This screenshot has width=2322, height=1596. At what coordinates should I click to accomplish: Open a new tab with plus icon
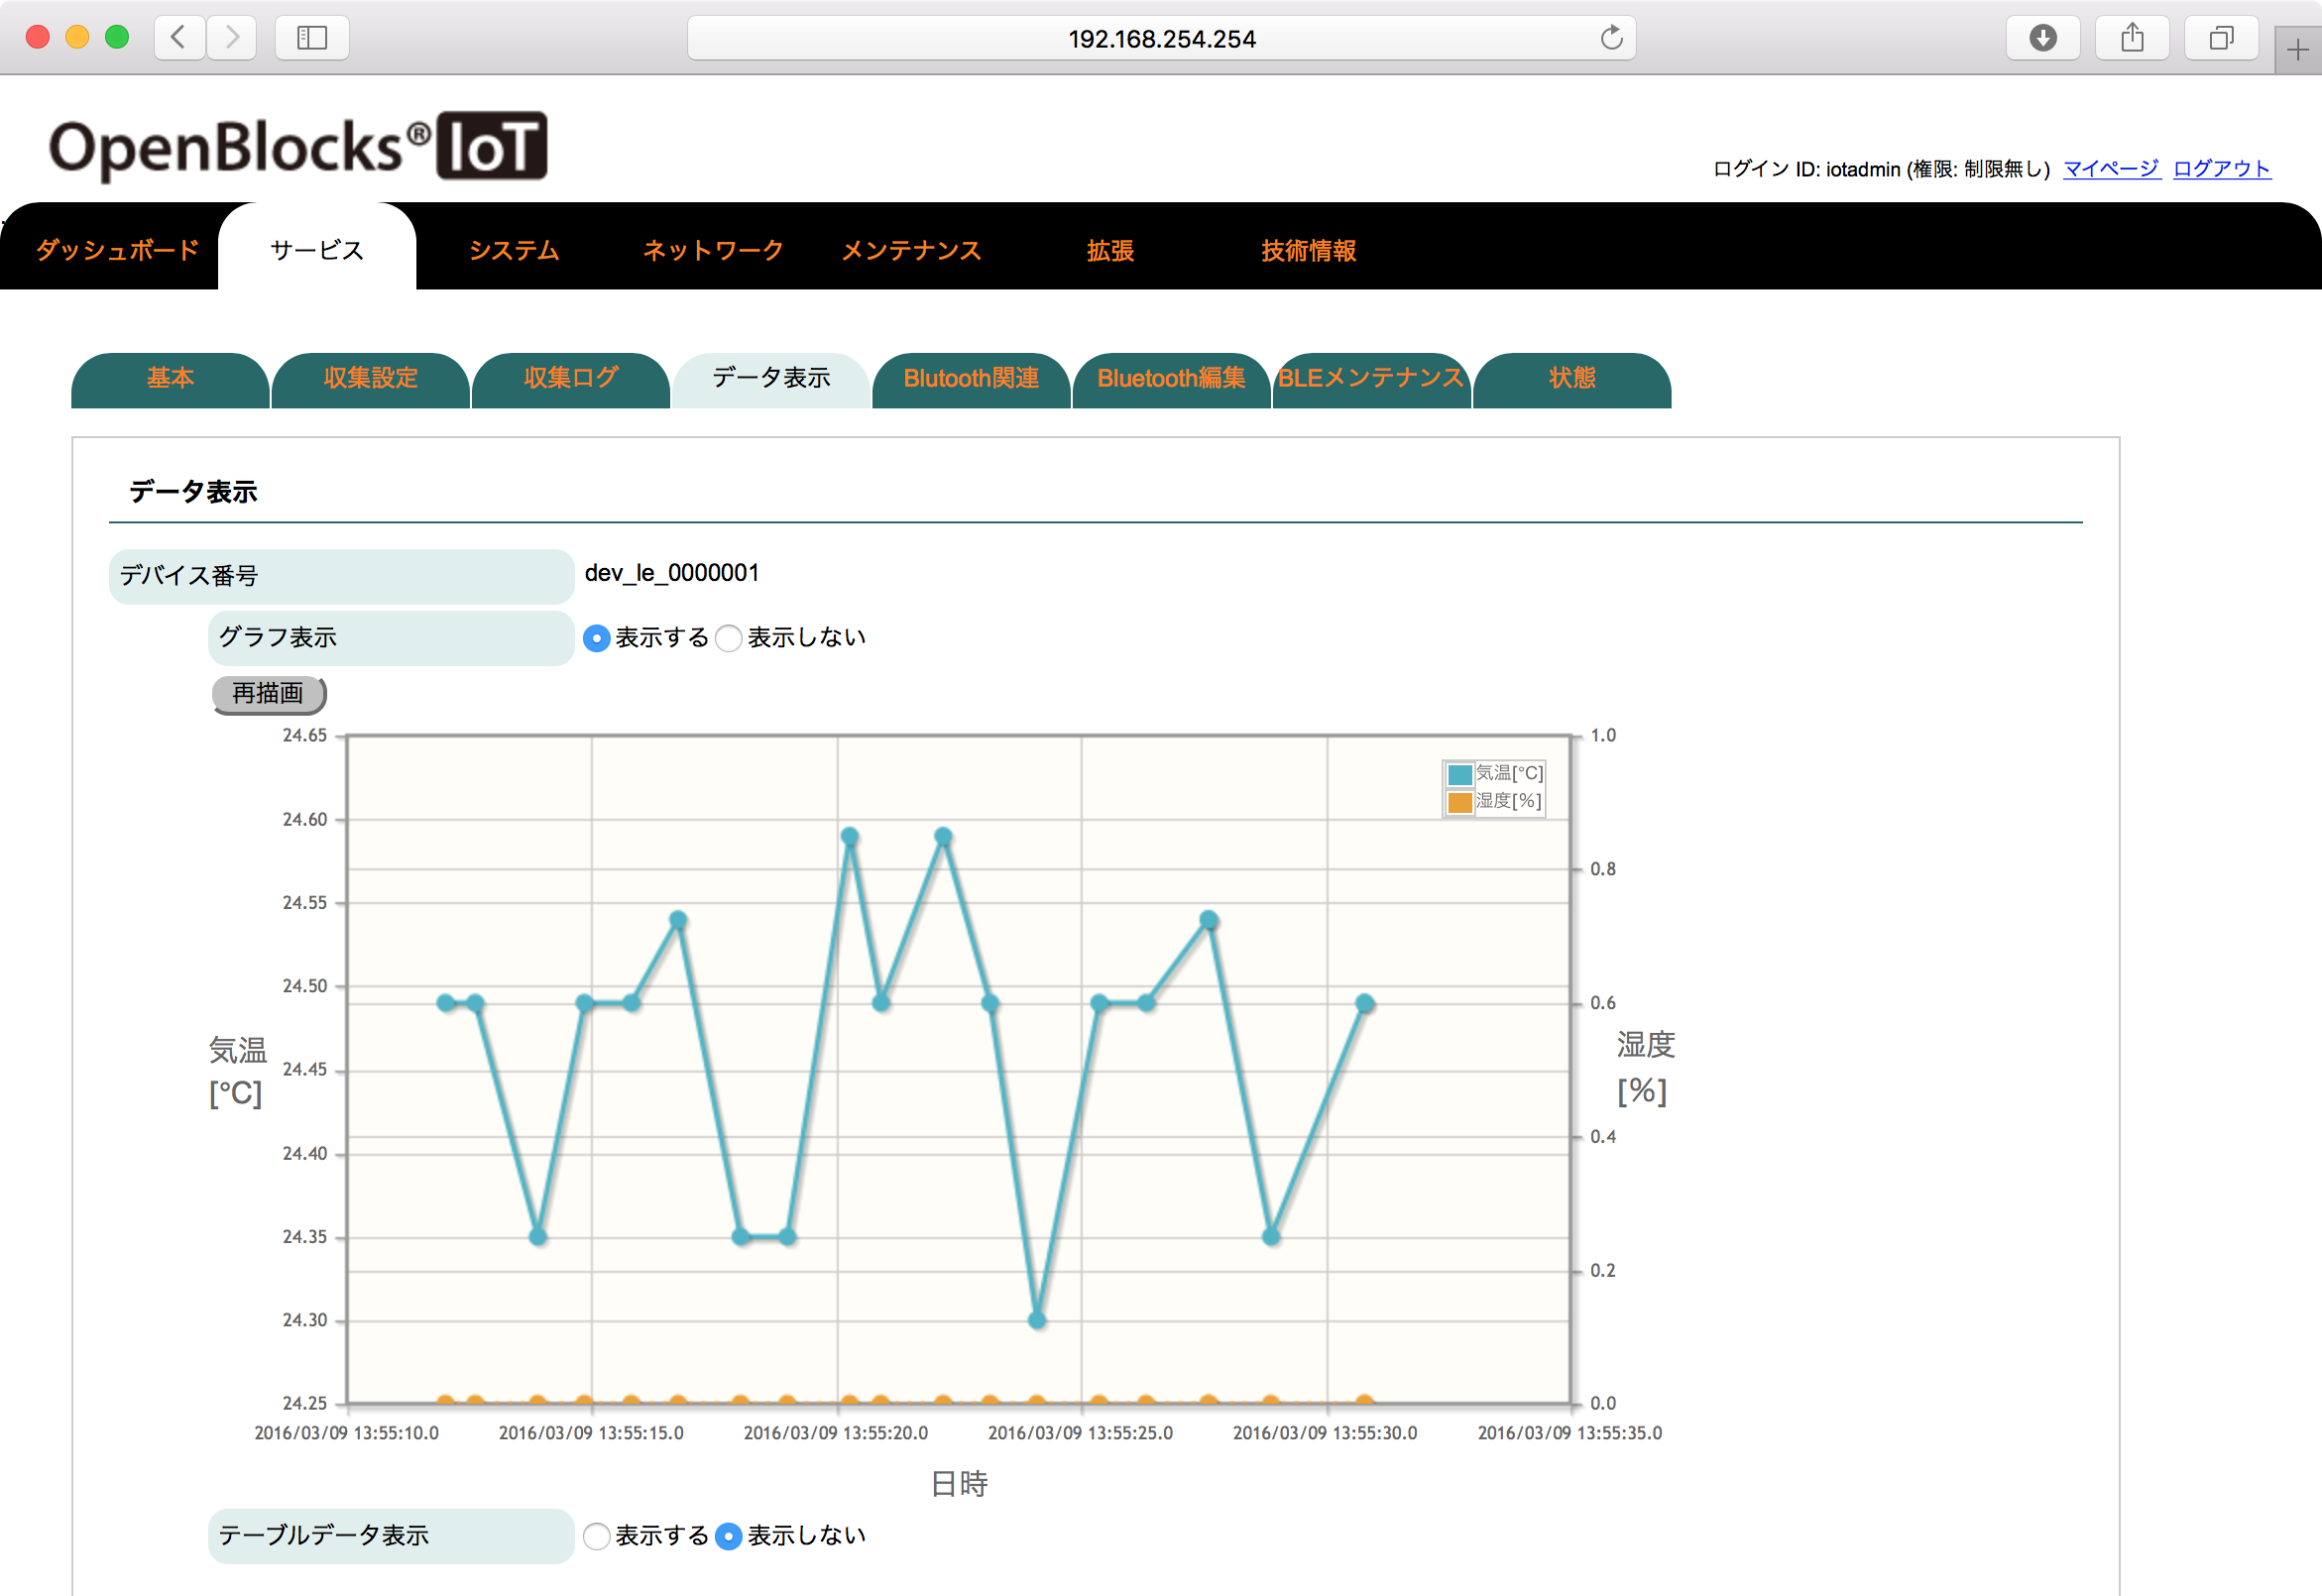pos(2297,50)
